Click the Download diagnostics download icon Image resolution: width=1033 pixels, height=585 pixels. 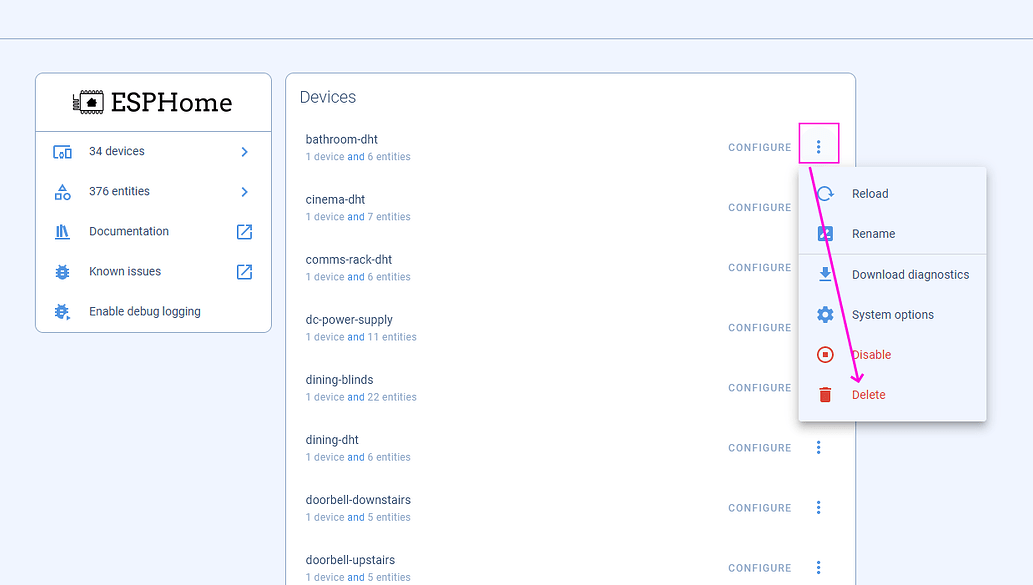pos(824,274)
